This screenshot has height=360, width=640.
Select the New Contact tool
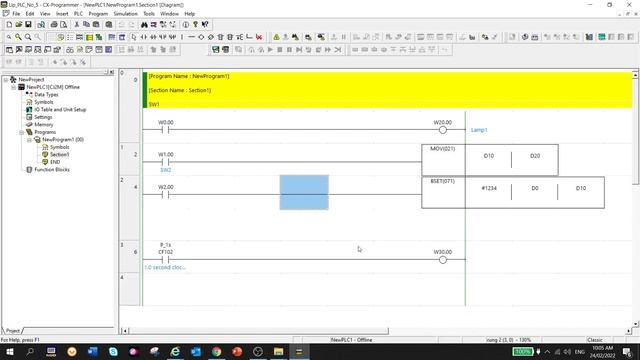(144, 37)
